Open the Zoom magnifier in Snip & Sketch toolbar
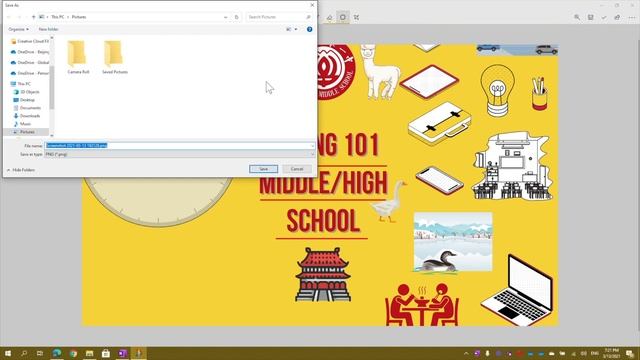This screenshot has height=360, width=640. coord(577,17)
